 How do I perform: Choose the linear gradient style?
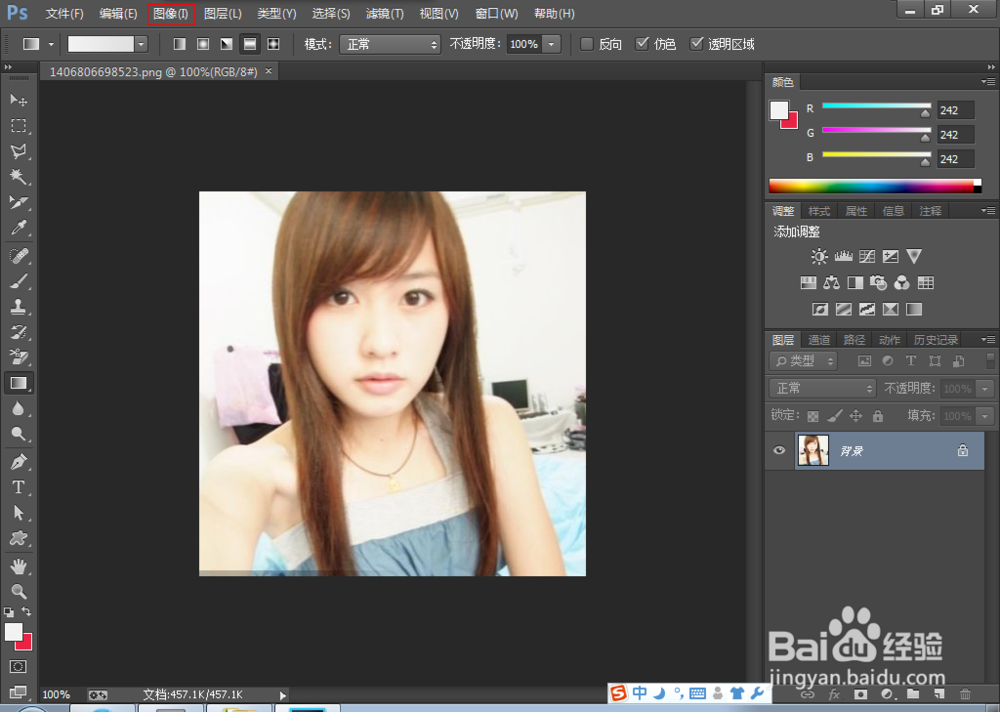[x=180, y=44]
